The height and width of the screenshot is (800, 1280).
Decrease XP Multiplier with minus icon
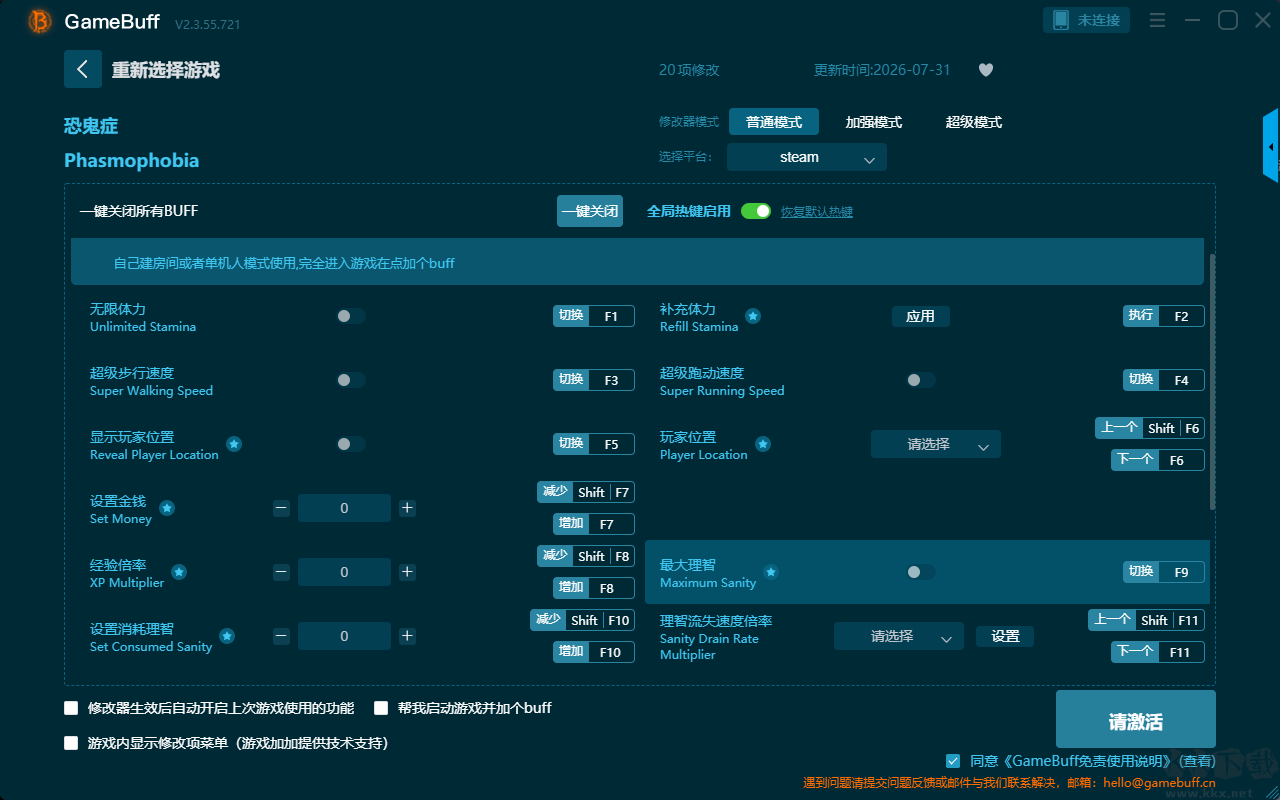pyautogui.click(x=281, y=572)
